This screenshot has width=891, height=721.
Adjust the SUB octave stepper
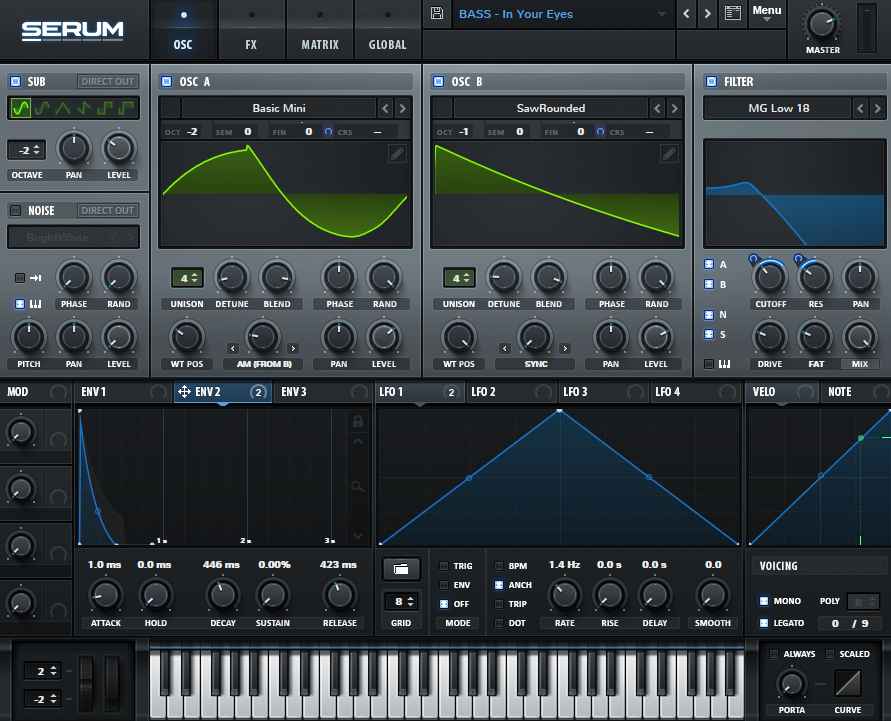[26, 151]
